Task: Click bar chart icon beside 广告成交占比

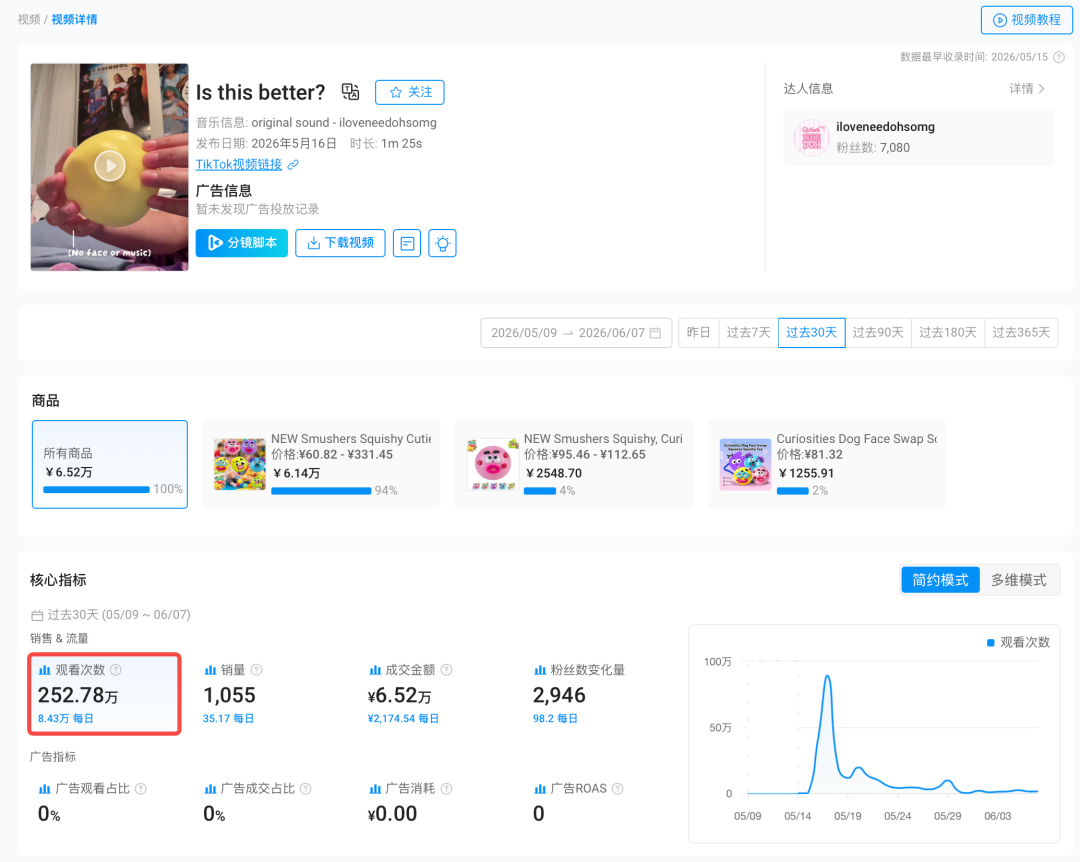Action: (210, 789)
